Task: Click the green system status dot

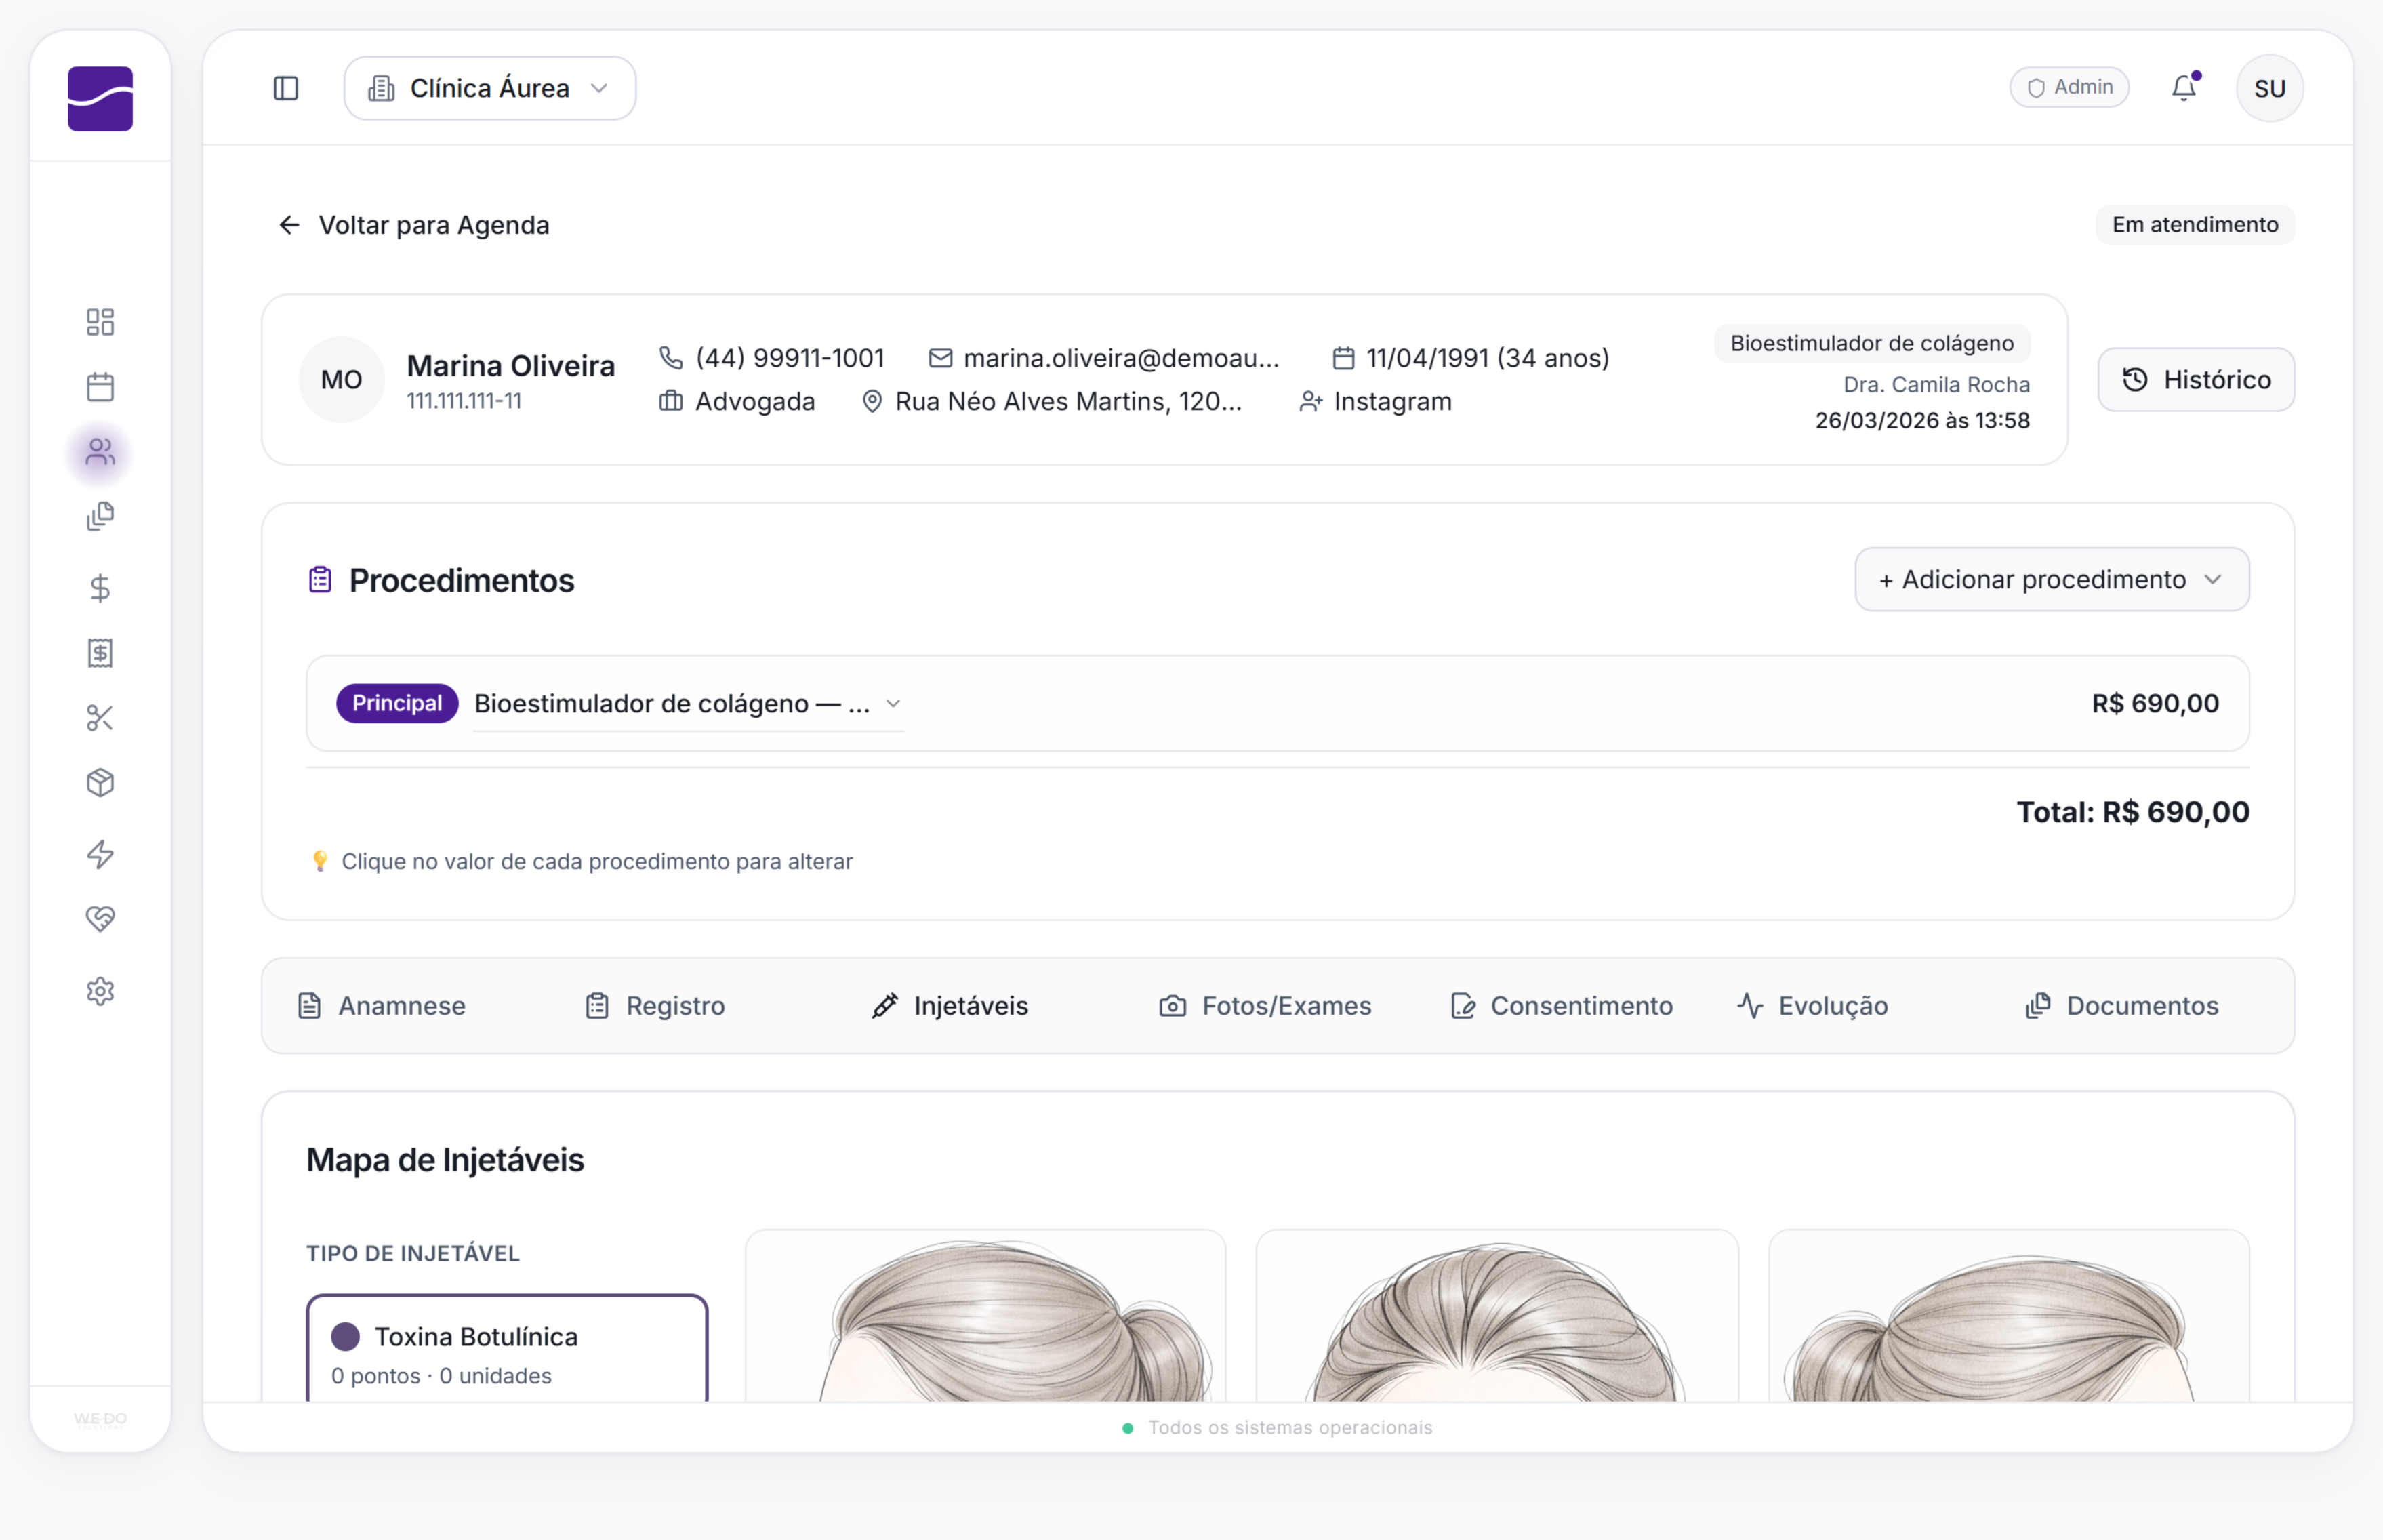Action: pos(1128,1428)
